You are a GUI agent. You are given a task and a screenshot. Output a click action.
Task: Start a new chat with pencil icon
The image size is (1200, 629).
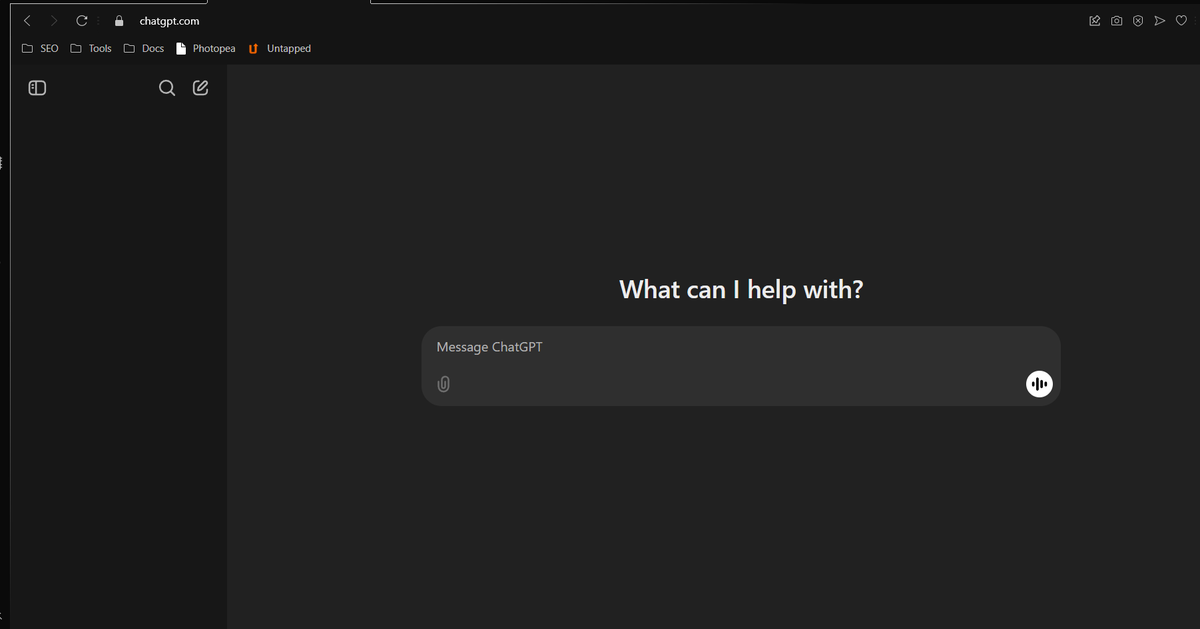(x=200, y=88)
